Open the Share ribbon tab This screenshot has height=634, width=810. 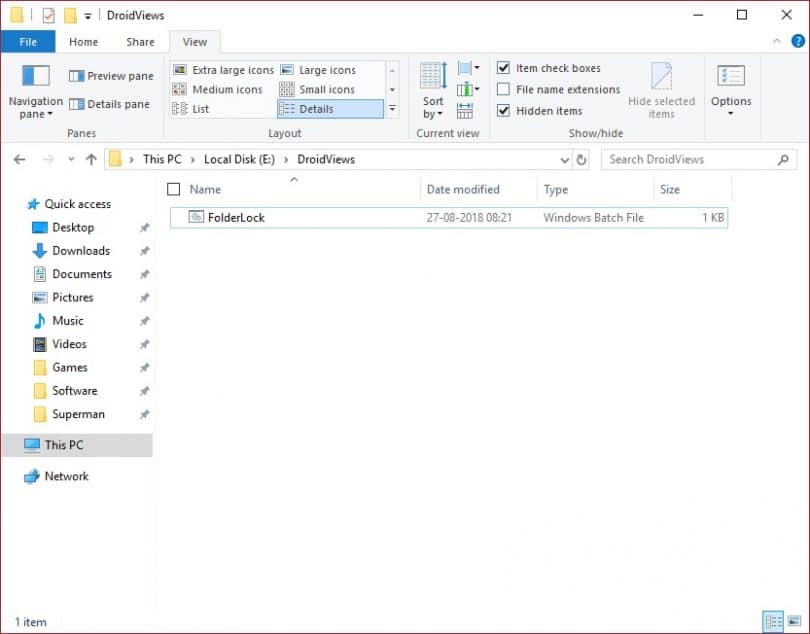coord(140,41)
